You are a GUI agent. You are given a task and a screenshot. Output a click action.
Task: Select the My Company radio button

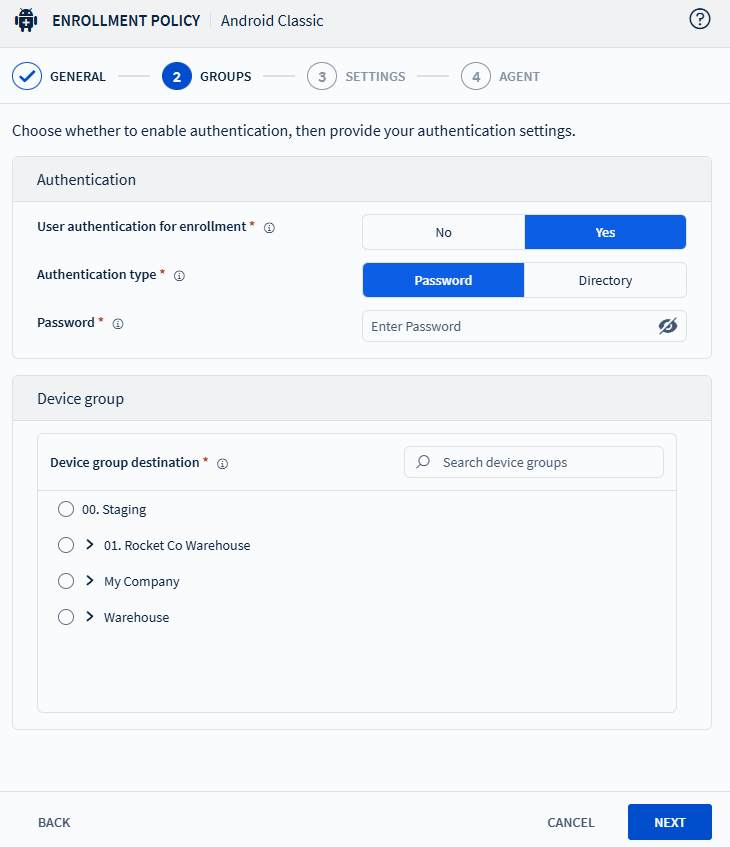pos(66,581)
